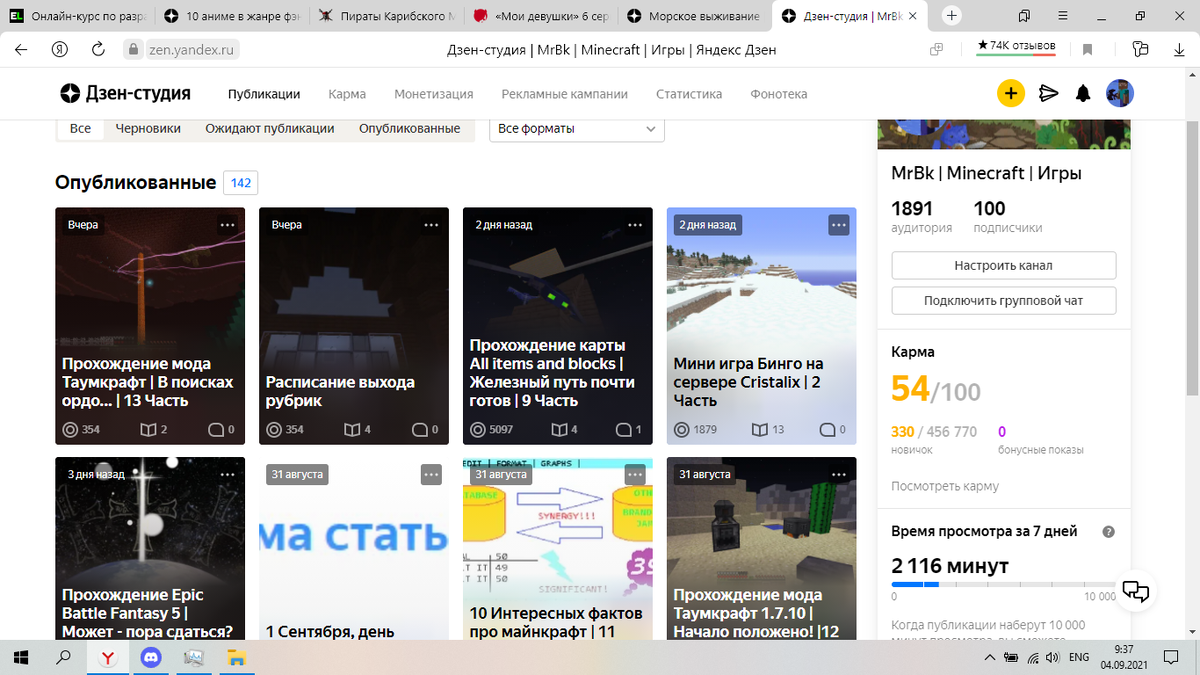Open Посмотреть карму link
Image resolution: width=1200 pixels, height=675 pixels.
click(x=945, y=486)
